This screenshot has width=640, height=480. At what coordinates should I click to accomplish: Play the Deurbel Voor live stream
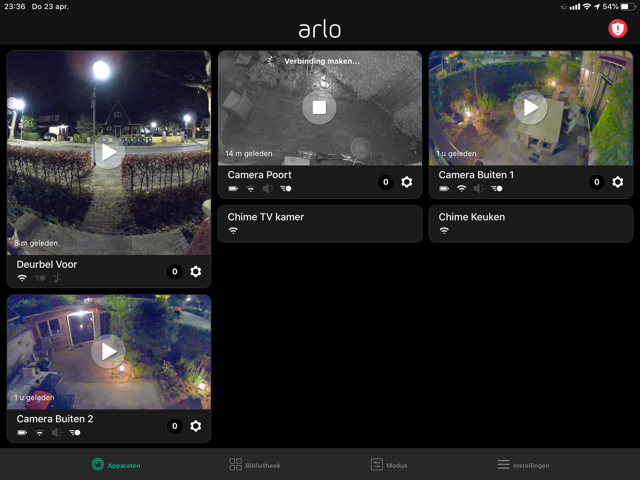pos(109,152)
